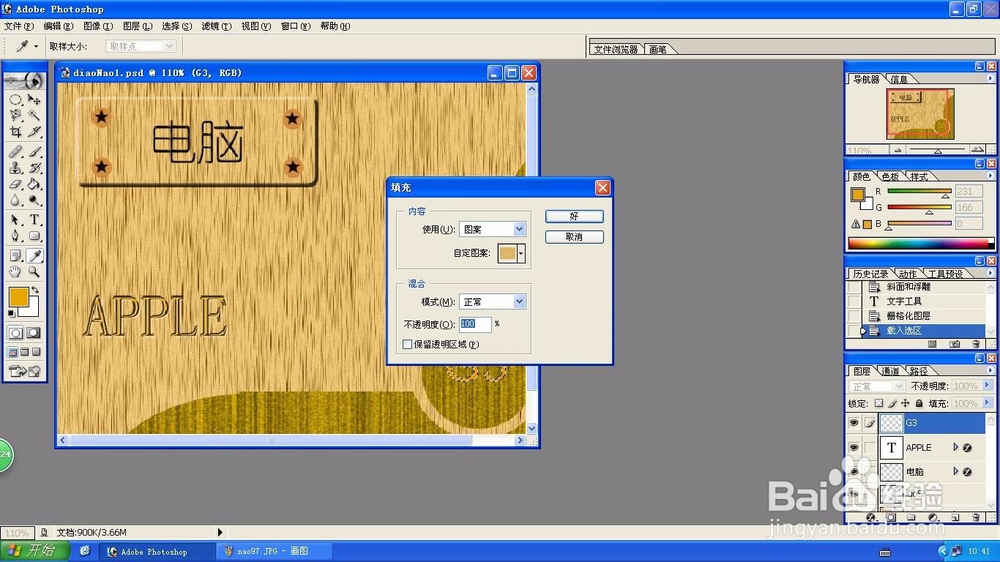Select the Rounded Rectangle shape tool

tap(34, 236)
